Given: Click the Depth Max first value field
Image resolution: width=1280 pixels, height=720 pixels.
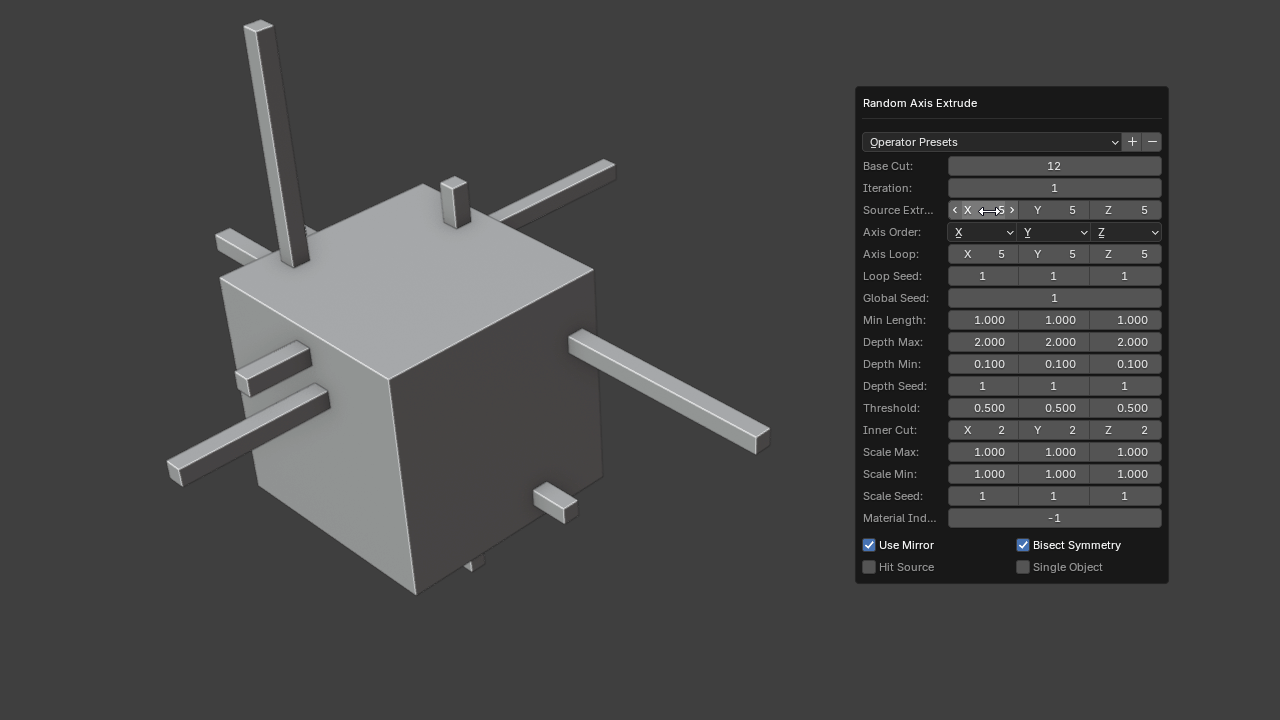Looking at the screenshot, I should [982, 342].
